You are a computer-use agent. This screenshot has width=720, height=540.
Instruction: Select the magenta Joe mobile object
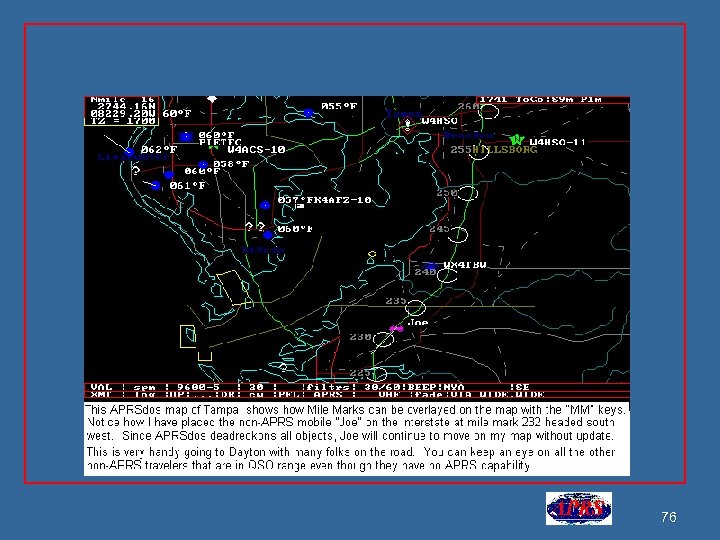pos(396,328)
